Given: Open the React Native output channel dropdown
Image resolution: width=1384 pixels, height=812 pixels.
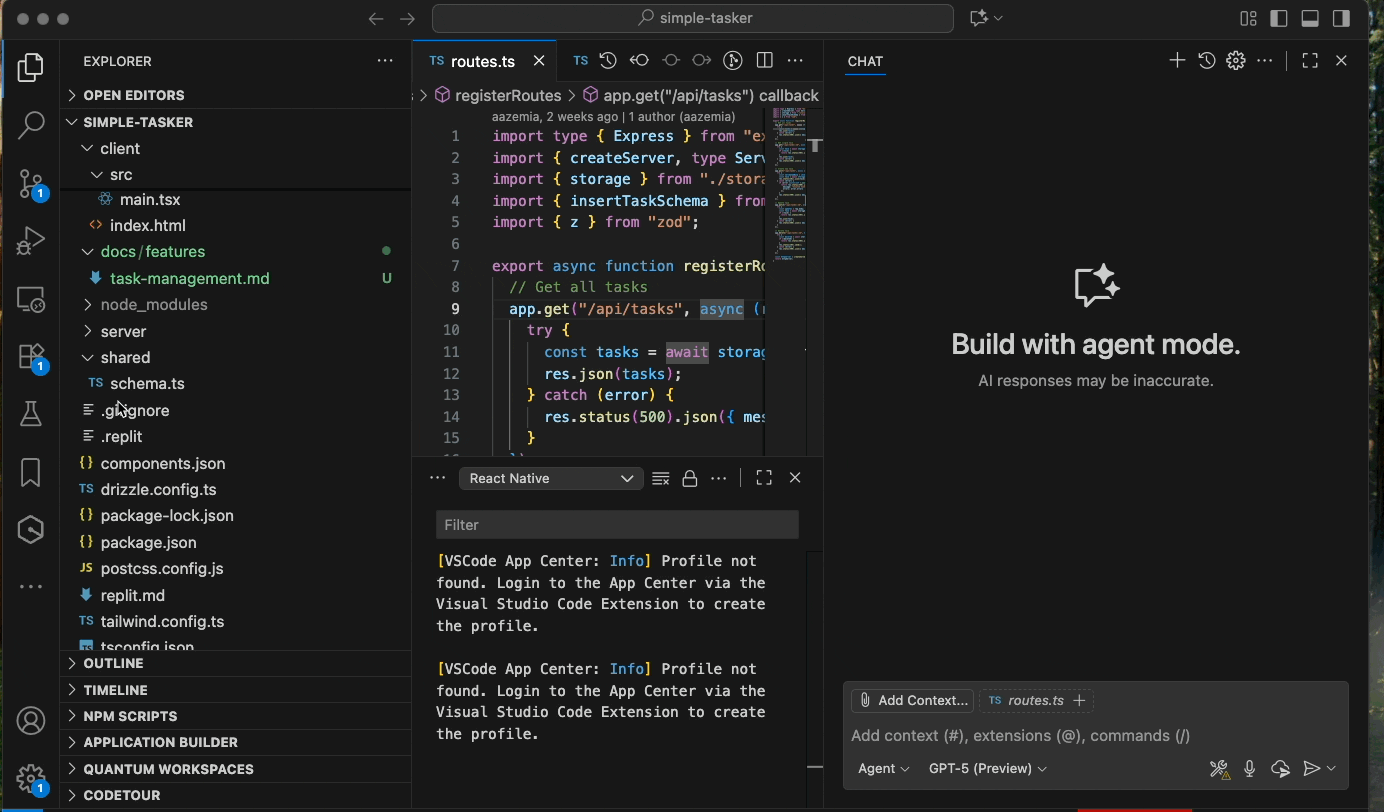Looking at the screenshot, I should 550,479.
